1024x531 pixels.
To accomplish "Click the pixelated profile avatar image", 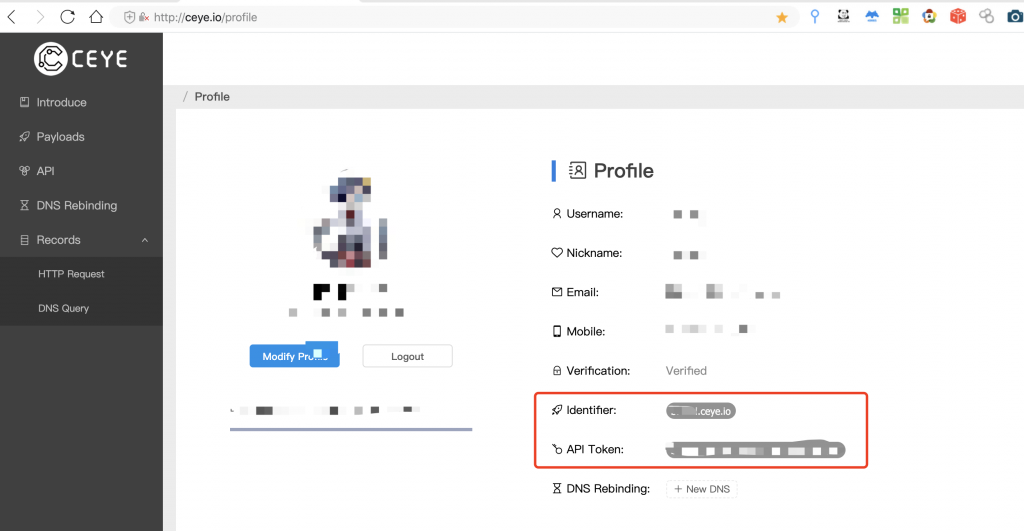I will pos(350,220).
